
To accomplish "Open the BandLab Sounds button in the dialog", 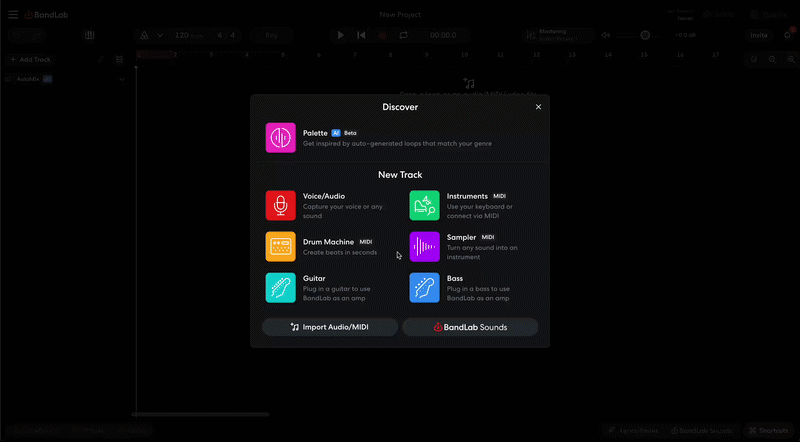I will tap(470, 327).
